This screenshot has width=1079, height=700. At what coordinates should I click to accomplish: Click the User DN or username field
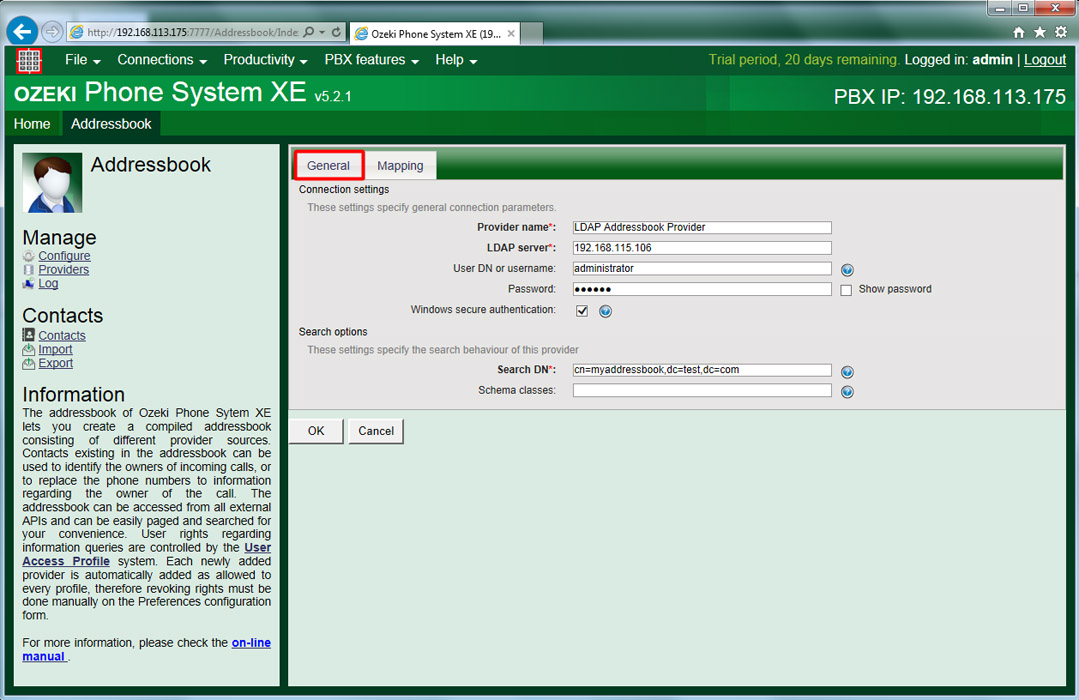(702, 268)
